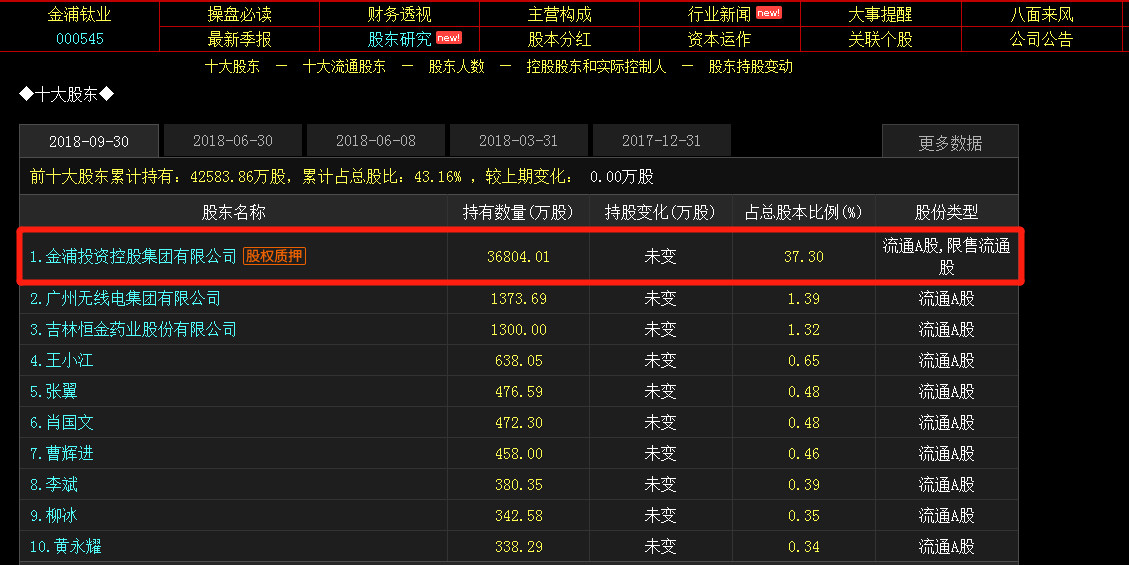
Task: Jump to 十大流通股东 subsection
Action: point(344,67)
